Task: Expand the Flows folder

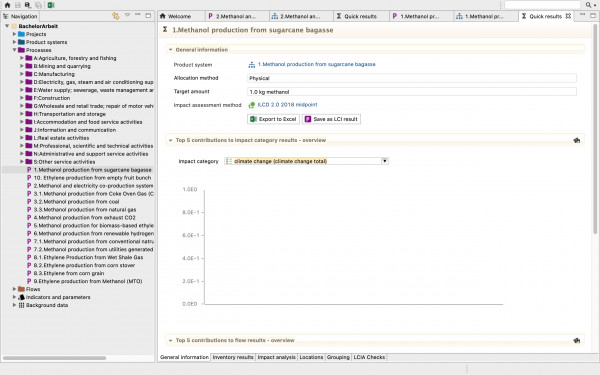Action: pyautogui.click(x=14, y=289)
